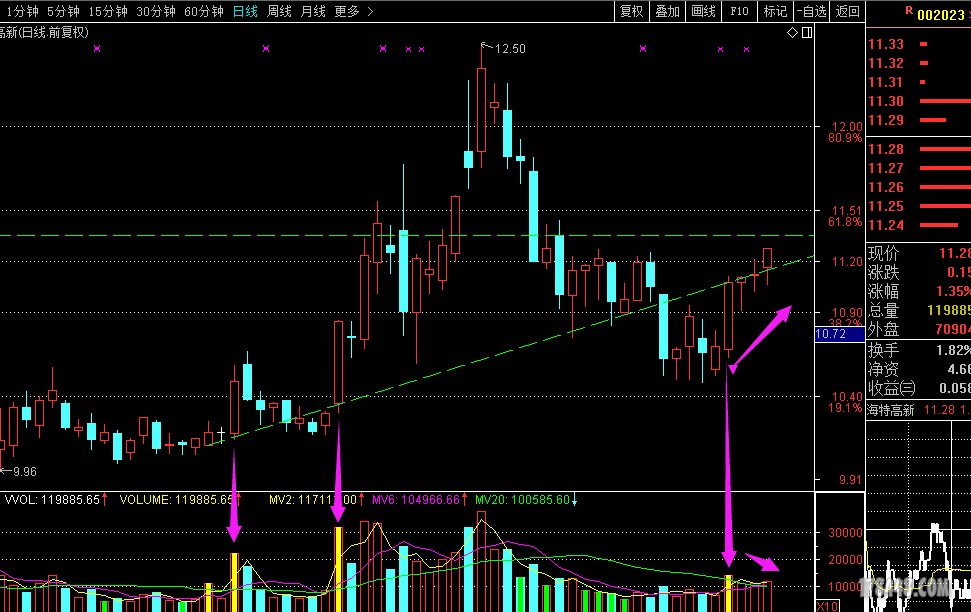Click the 11.28 bid price row

pyautogui.click(x=918, y=149)
